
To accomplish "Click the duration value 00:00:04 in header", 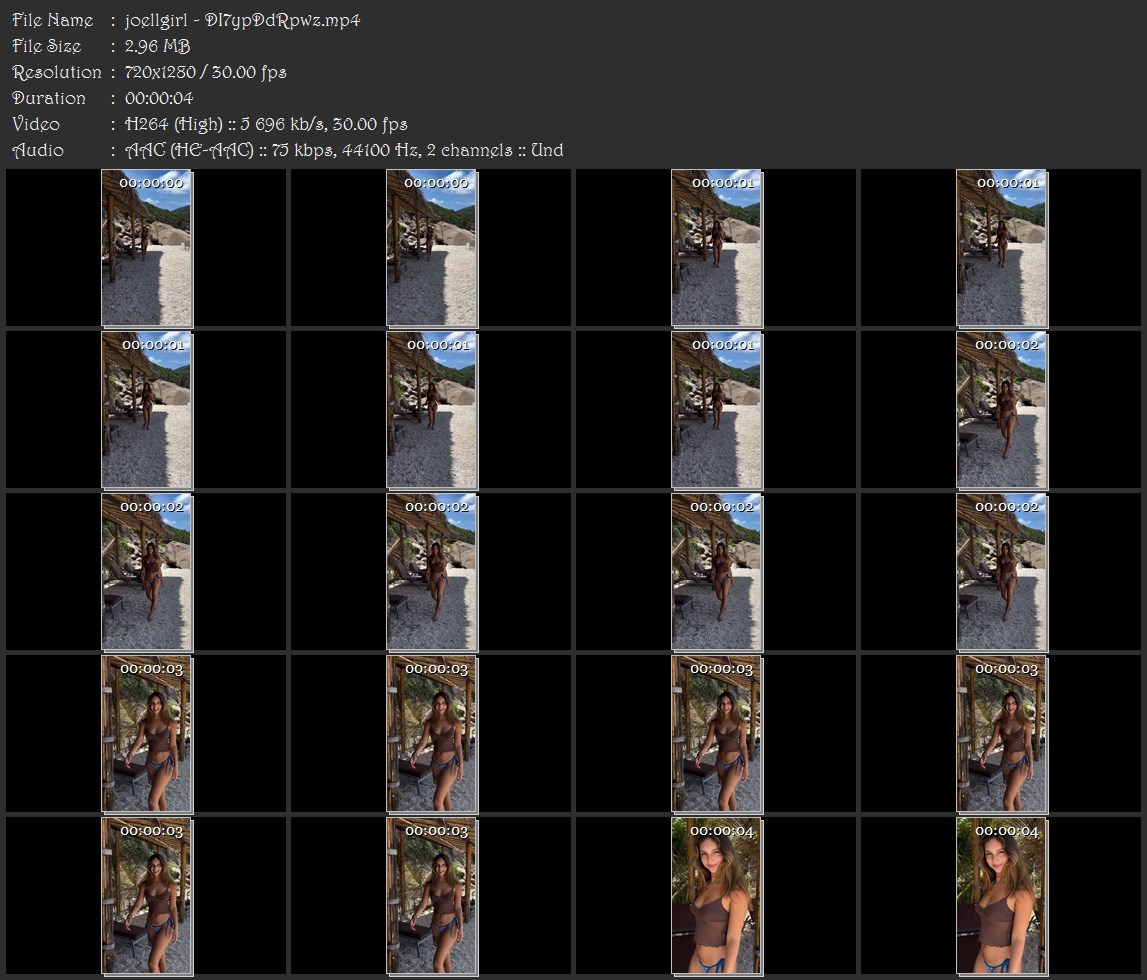I will (x=159, y=98).
